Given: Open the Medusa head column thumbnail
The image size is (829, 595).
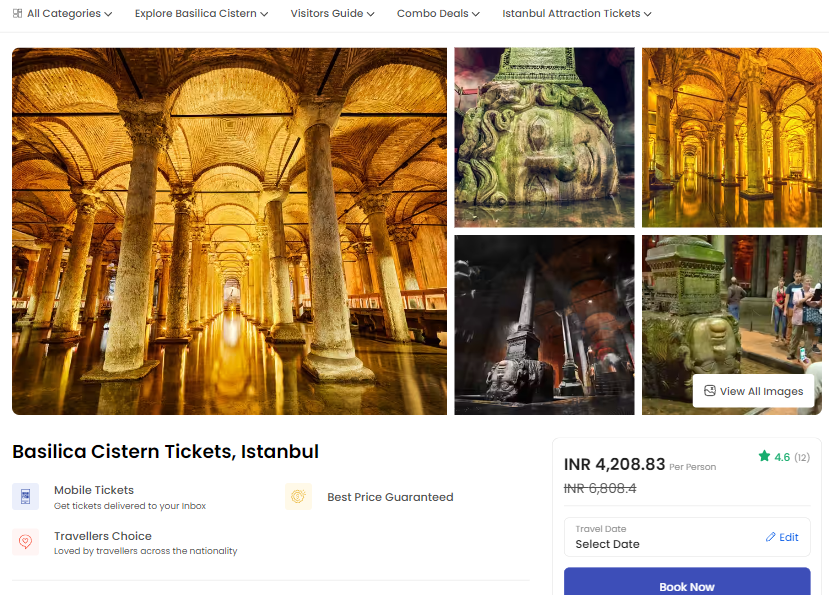Looking at the screenshot, I should (543, 137).
